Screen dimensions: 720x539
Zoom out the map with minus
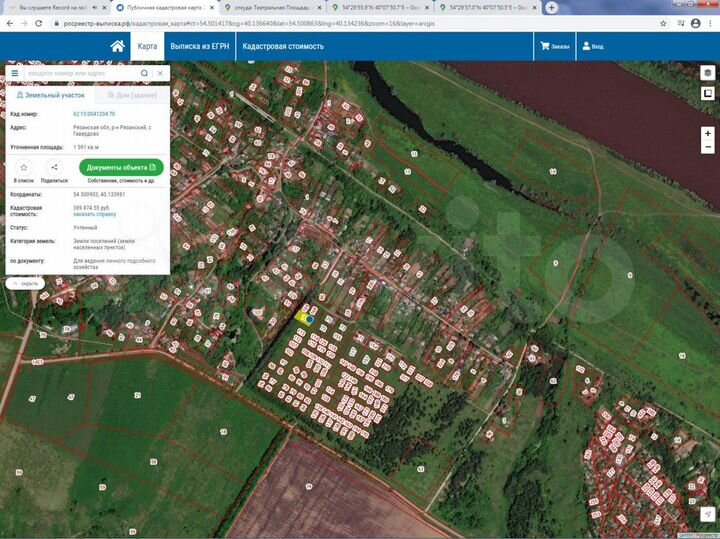pyautogui.click(x=708, y=147)
